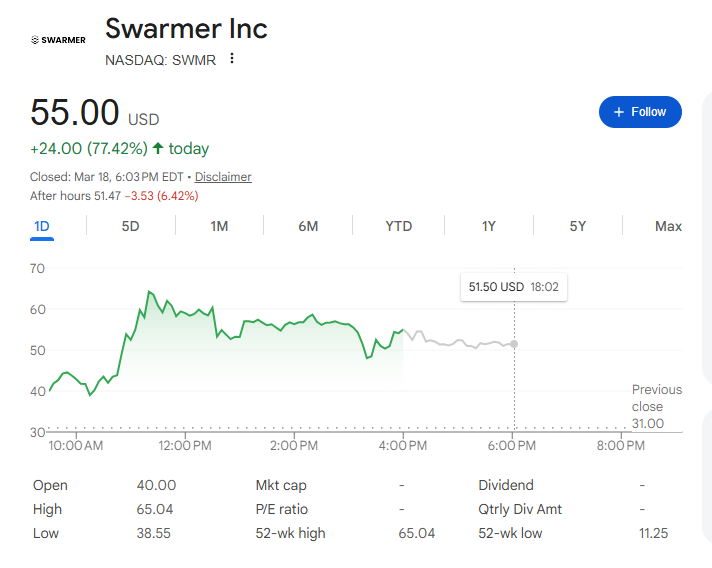Select the 6M chart range tab
Image resolution: width=712 pixels, height=568 pixels.
click(x=308, y=226)
